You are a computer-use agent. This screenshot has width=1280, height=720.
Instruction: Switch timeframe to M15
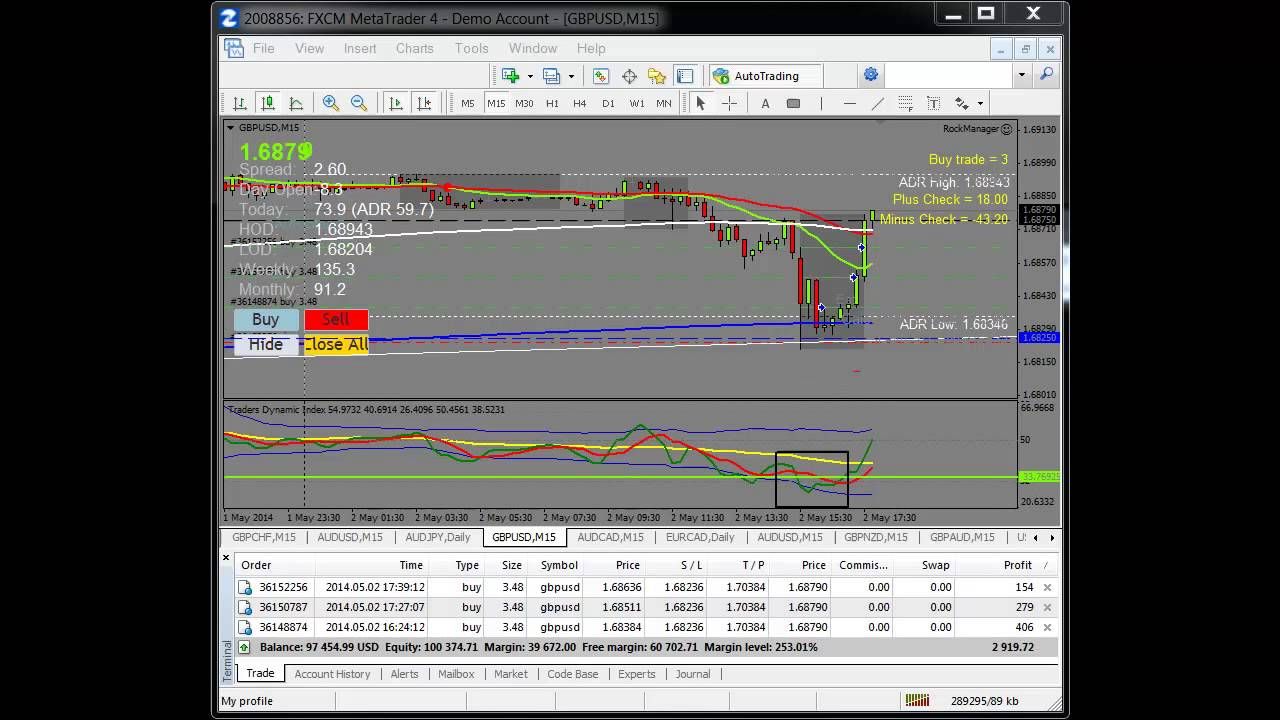click(496, 104)
